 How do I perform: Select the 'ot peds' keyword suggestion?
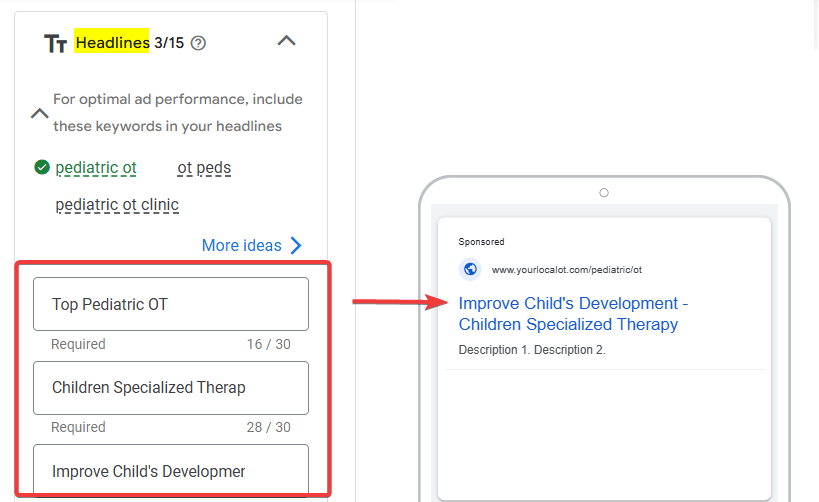point(204,168)
